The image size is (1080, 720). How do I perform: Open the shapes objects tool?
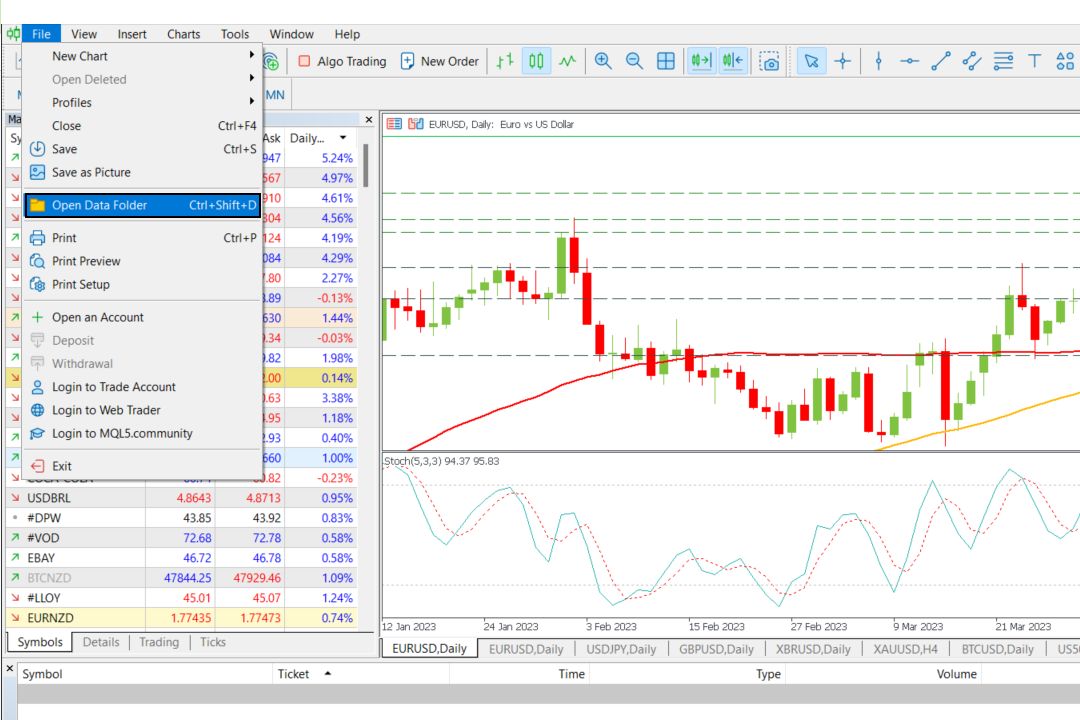tap(1065, 61)
